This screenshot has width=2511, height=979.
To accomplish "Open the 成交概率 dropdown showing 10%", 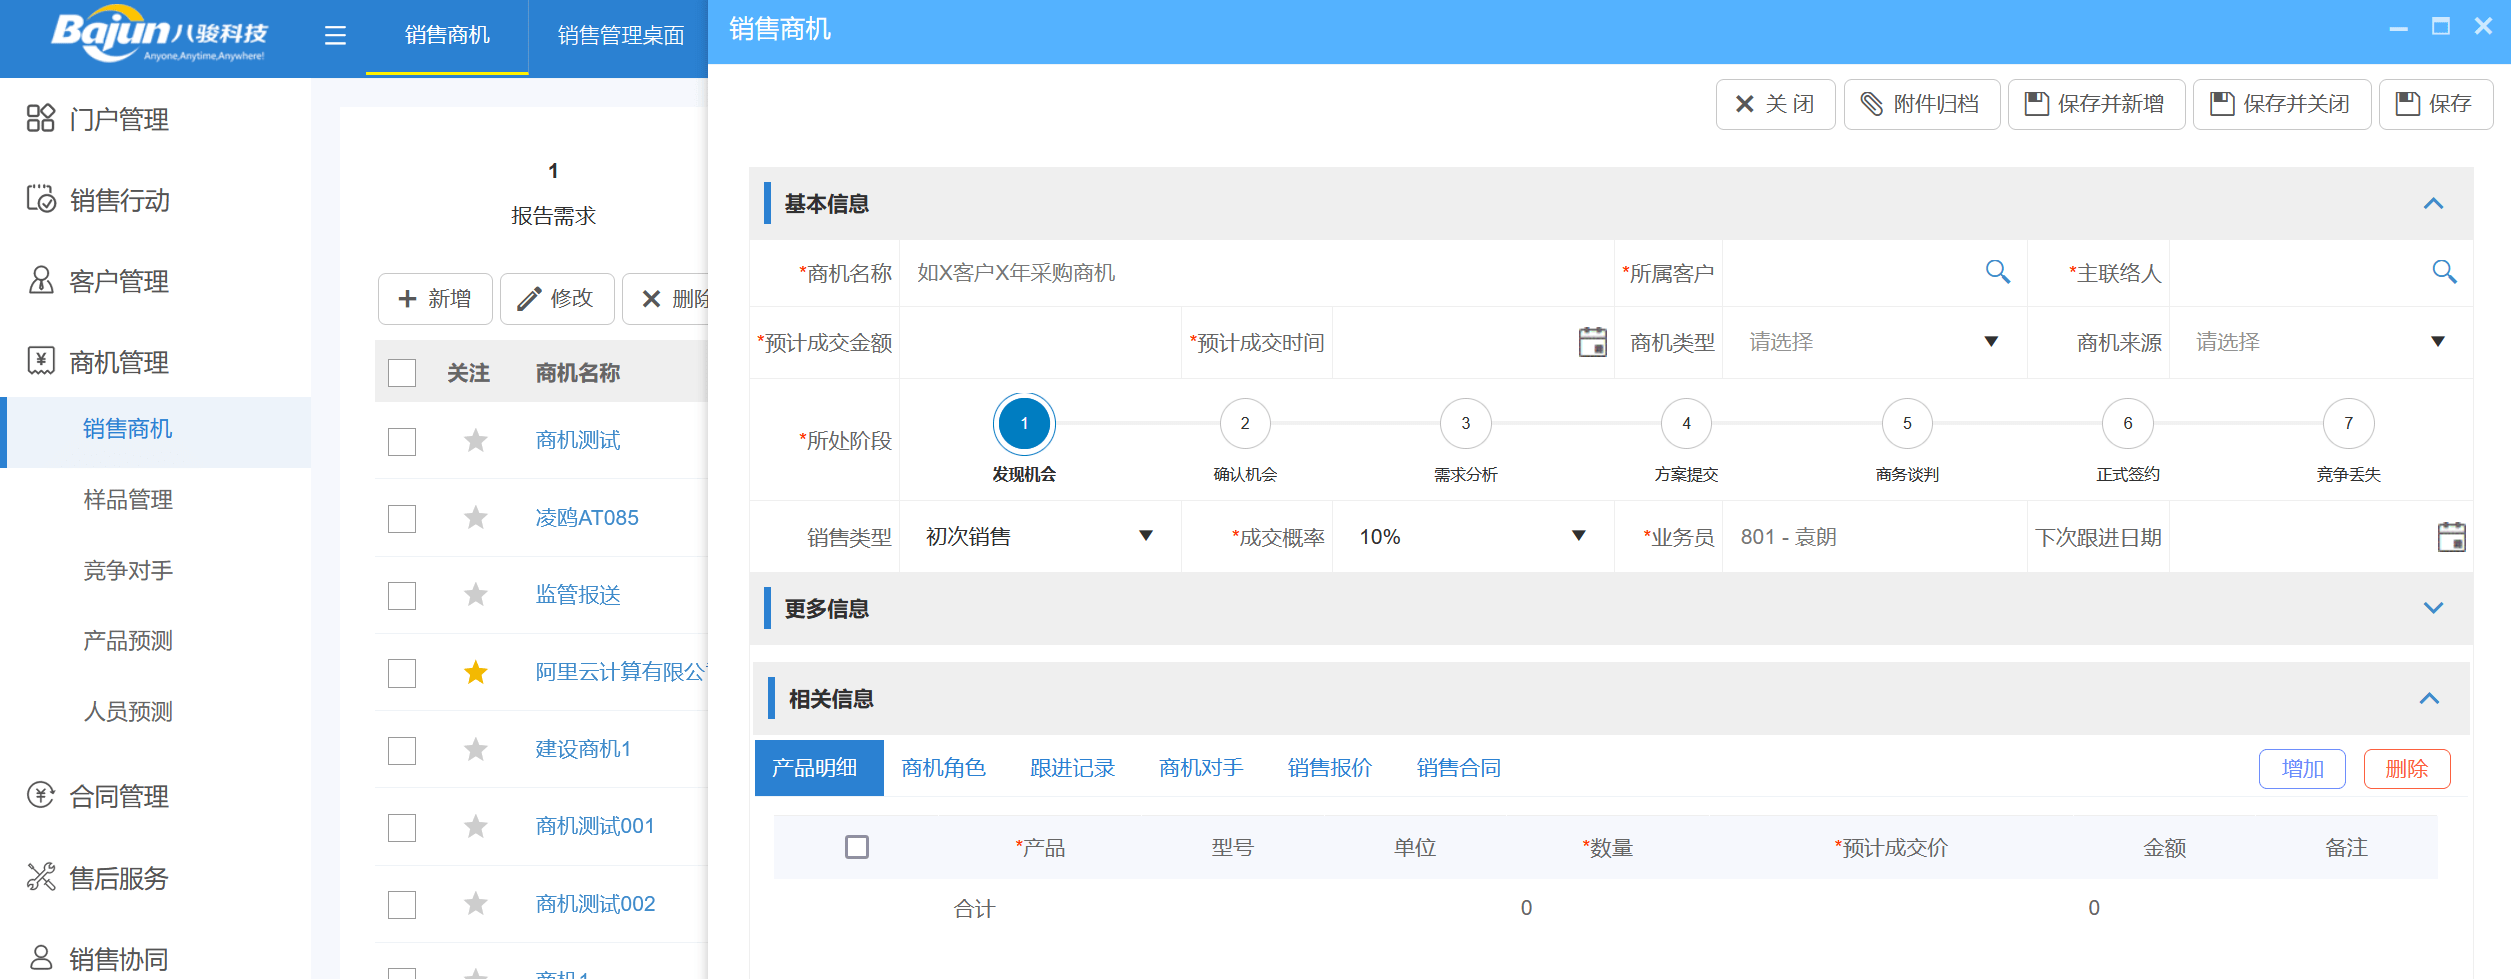I will [1578, 536].
